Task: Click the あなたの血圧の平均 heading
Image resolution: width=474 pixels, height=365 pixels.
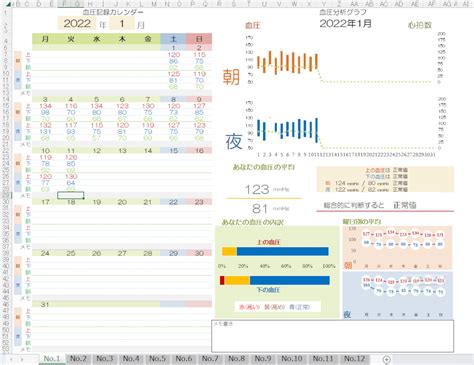Action: click(x=263, y=167)
